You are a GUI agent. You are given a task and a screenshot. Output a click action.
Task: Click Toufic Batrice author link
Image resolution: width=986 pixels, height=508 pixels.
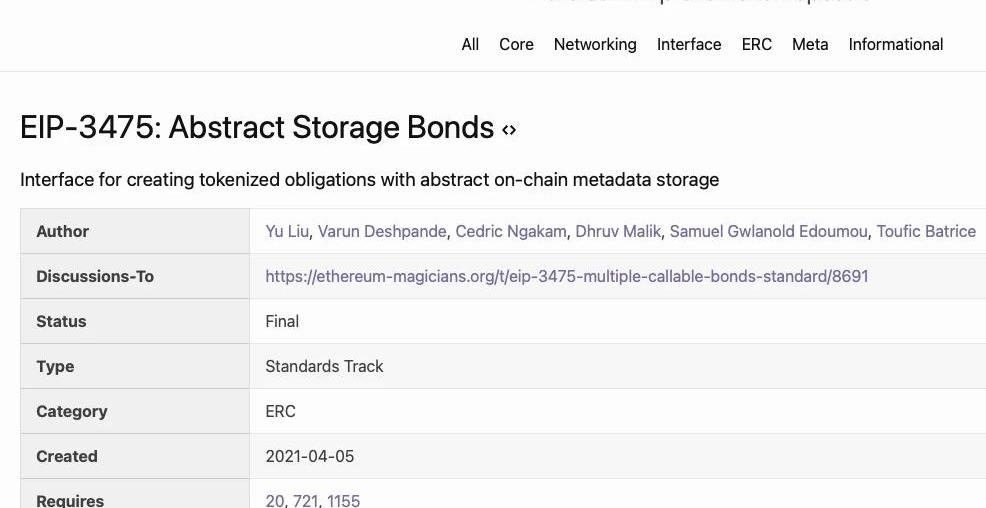(926, 231)
